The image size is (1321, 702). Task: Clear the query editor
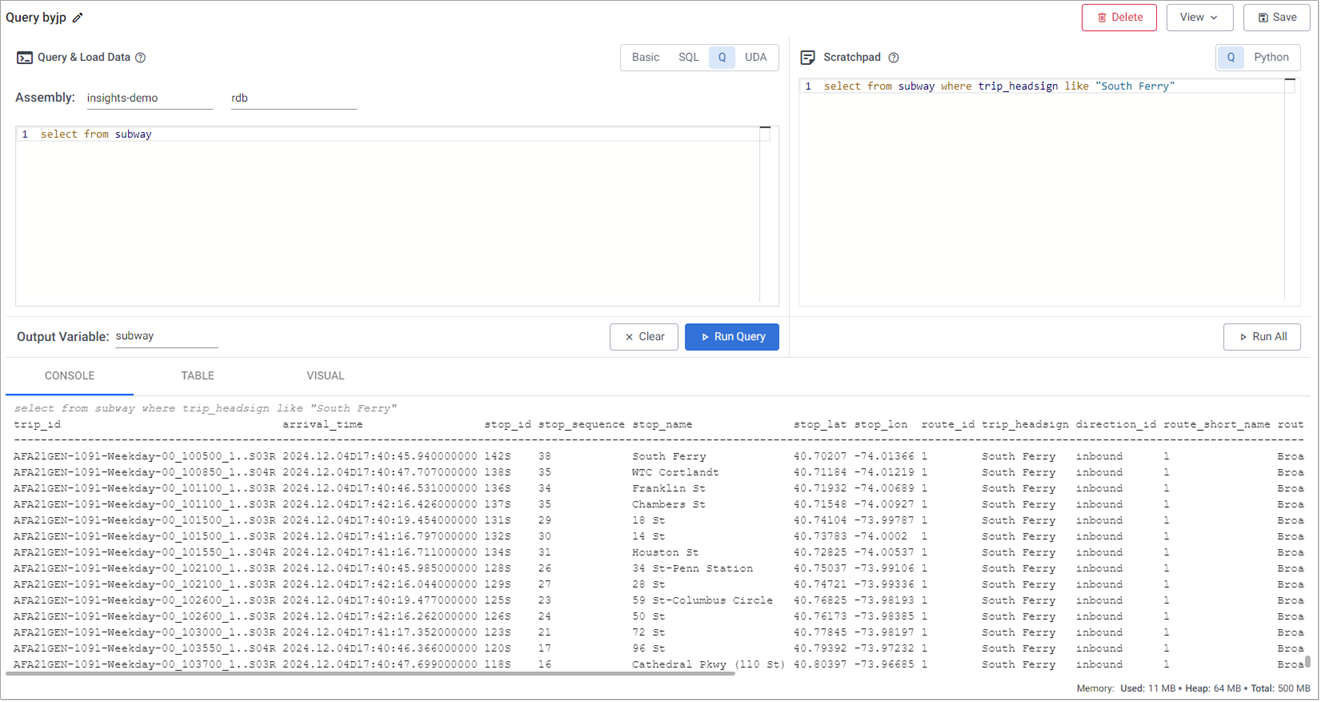[644, 337]
